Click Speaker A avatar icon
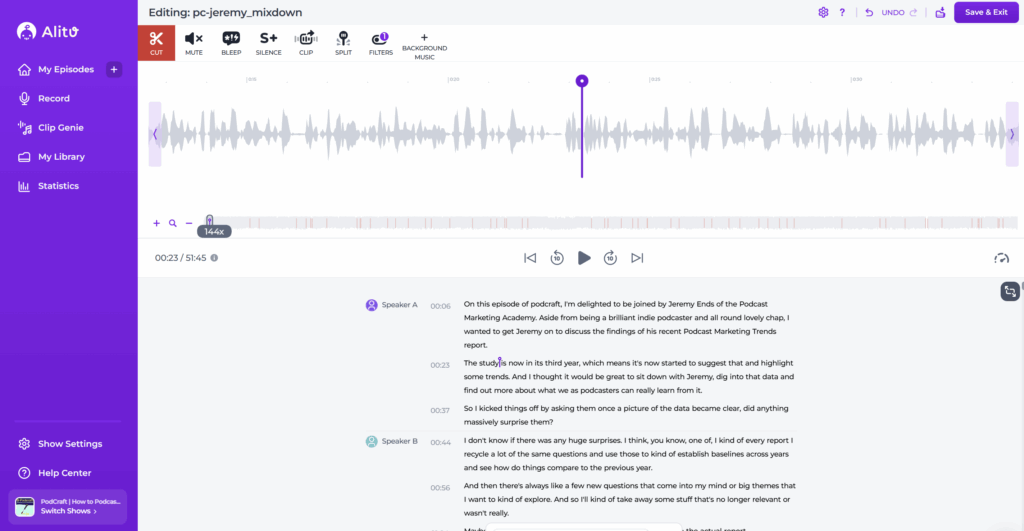1024x531 pixels. click(x=372, y=305)
